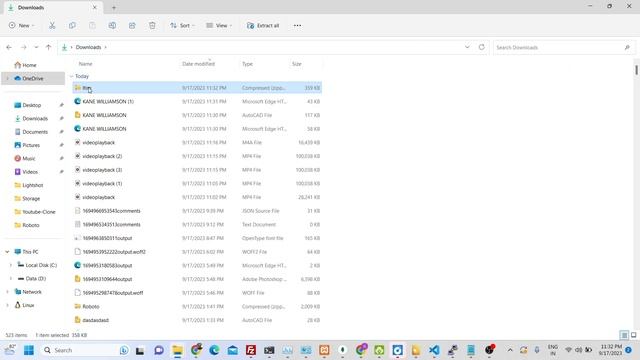Open Music in quick access
Viewport: 640px width, 360px height.
coord(29,158)
